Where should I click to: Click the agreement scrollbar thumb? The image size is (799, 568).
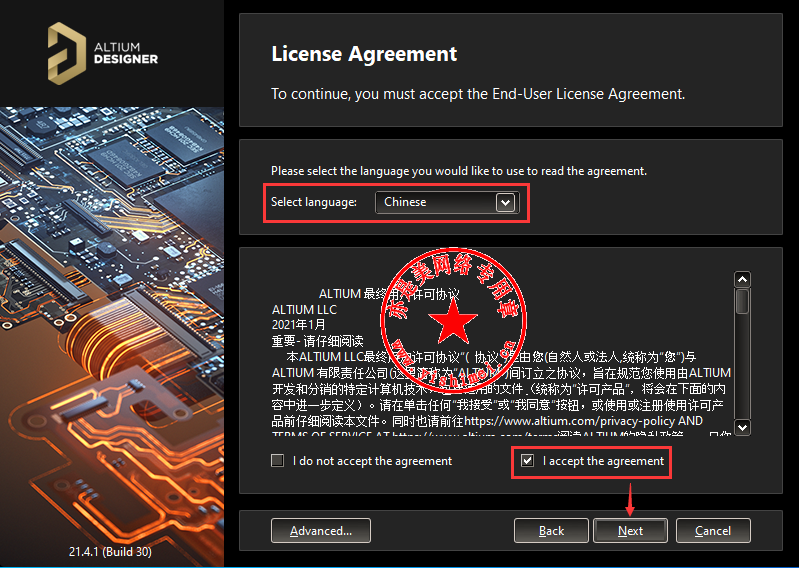742,301
